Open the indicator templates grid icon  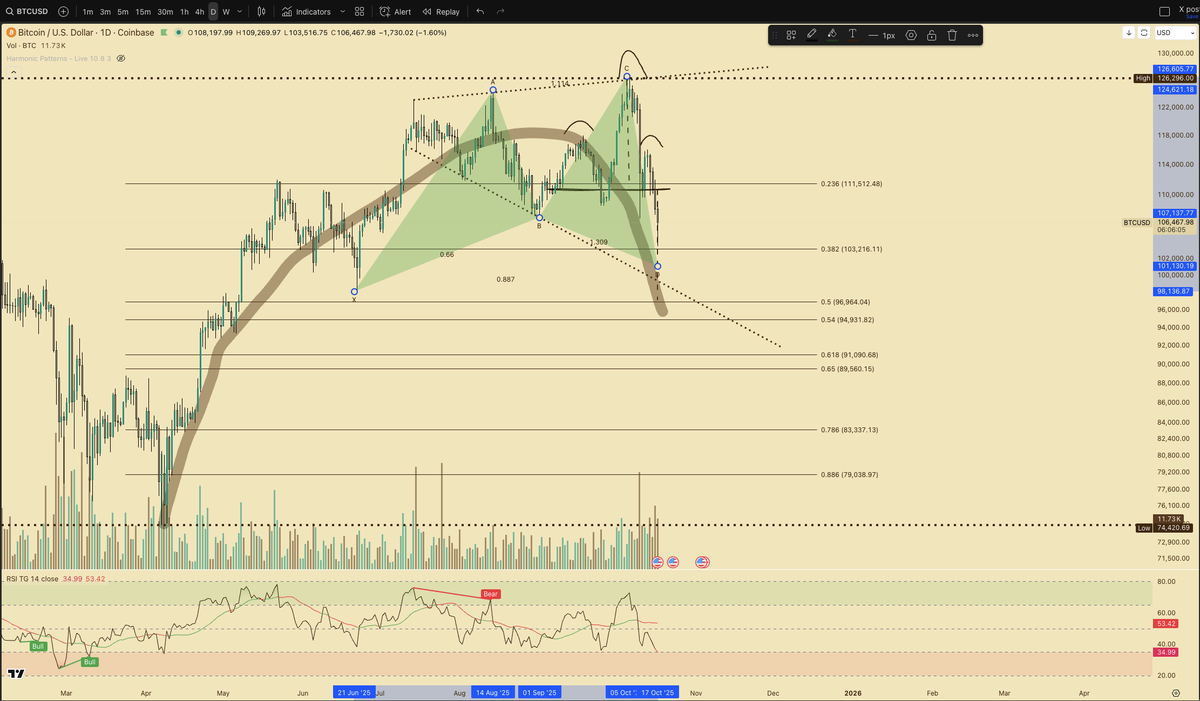360,12
